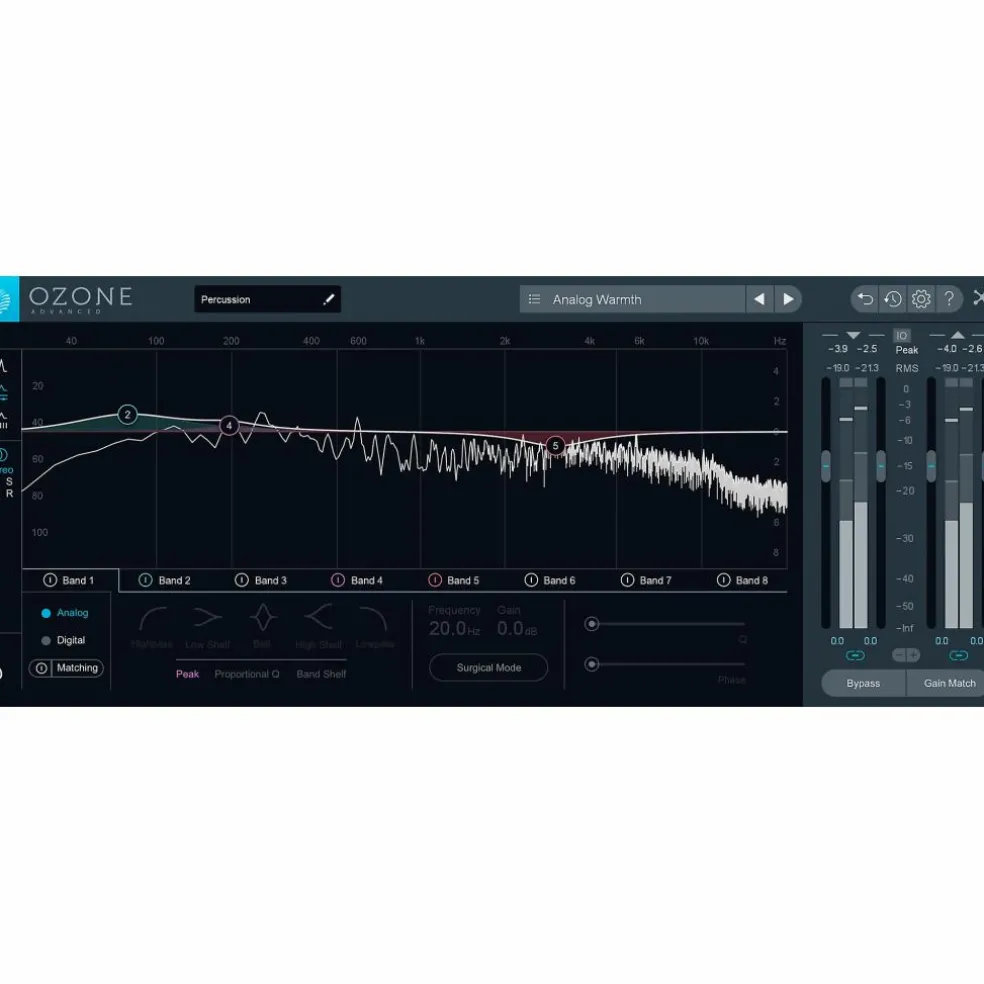Toggle Band 3 power button
This screenshot has width=984, height=984.
pos(242,580)
